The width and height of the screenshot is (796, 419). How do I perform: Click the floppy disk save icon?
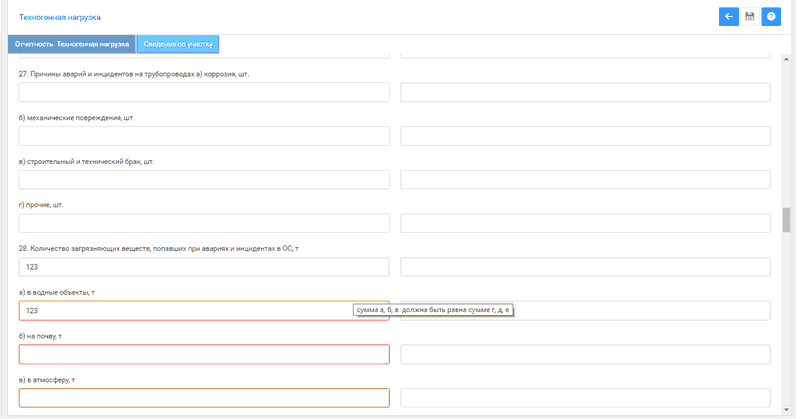click(750, 16)
